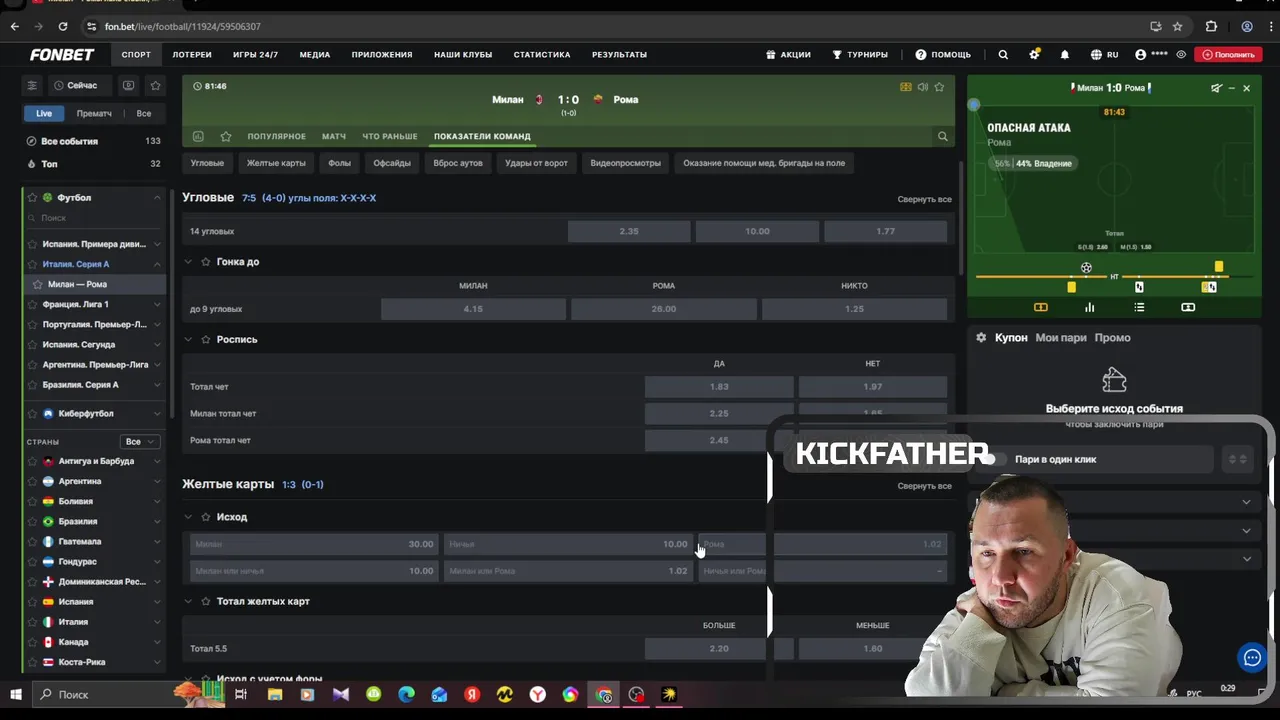Jump to Желтые карты section chip
The image size is (1280, 720).
pos(276,163)
